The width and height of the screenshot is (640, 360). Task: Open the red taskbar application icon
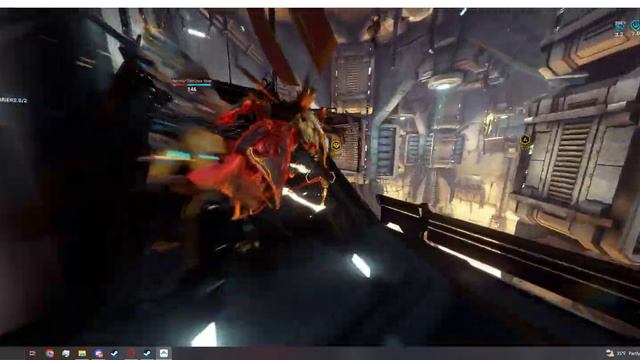point(131,353)
